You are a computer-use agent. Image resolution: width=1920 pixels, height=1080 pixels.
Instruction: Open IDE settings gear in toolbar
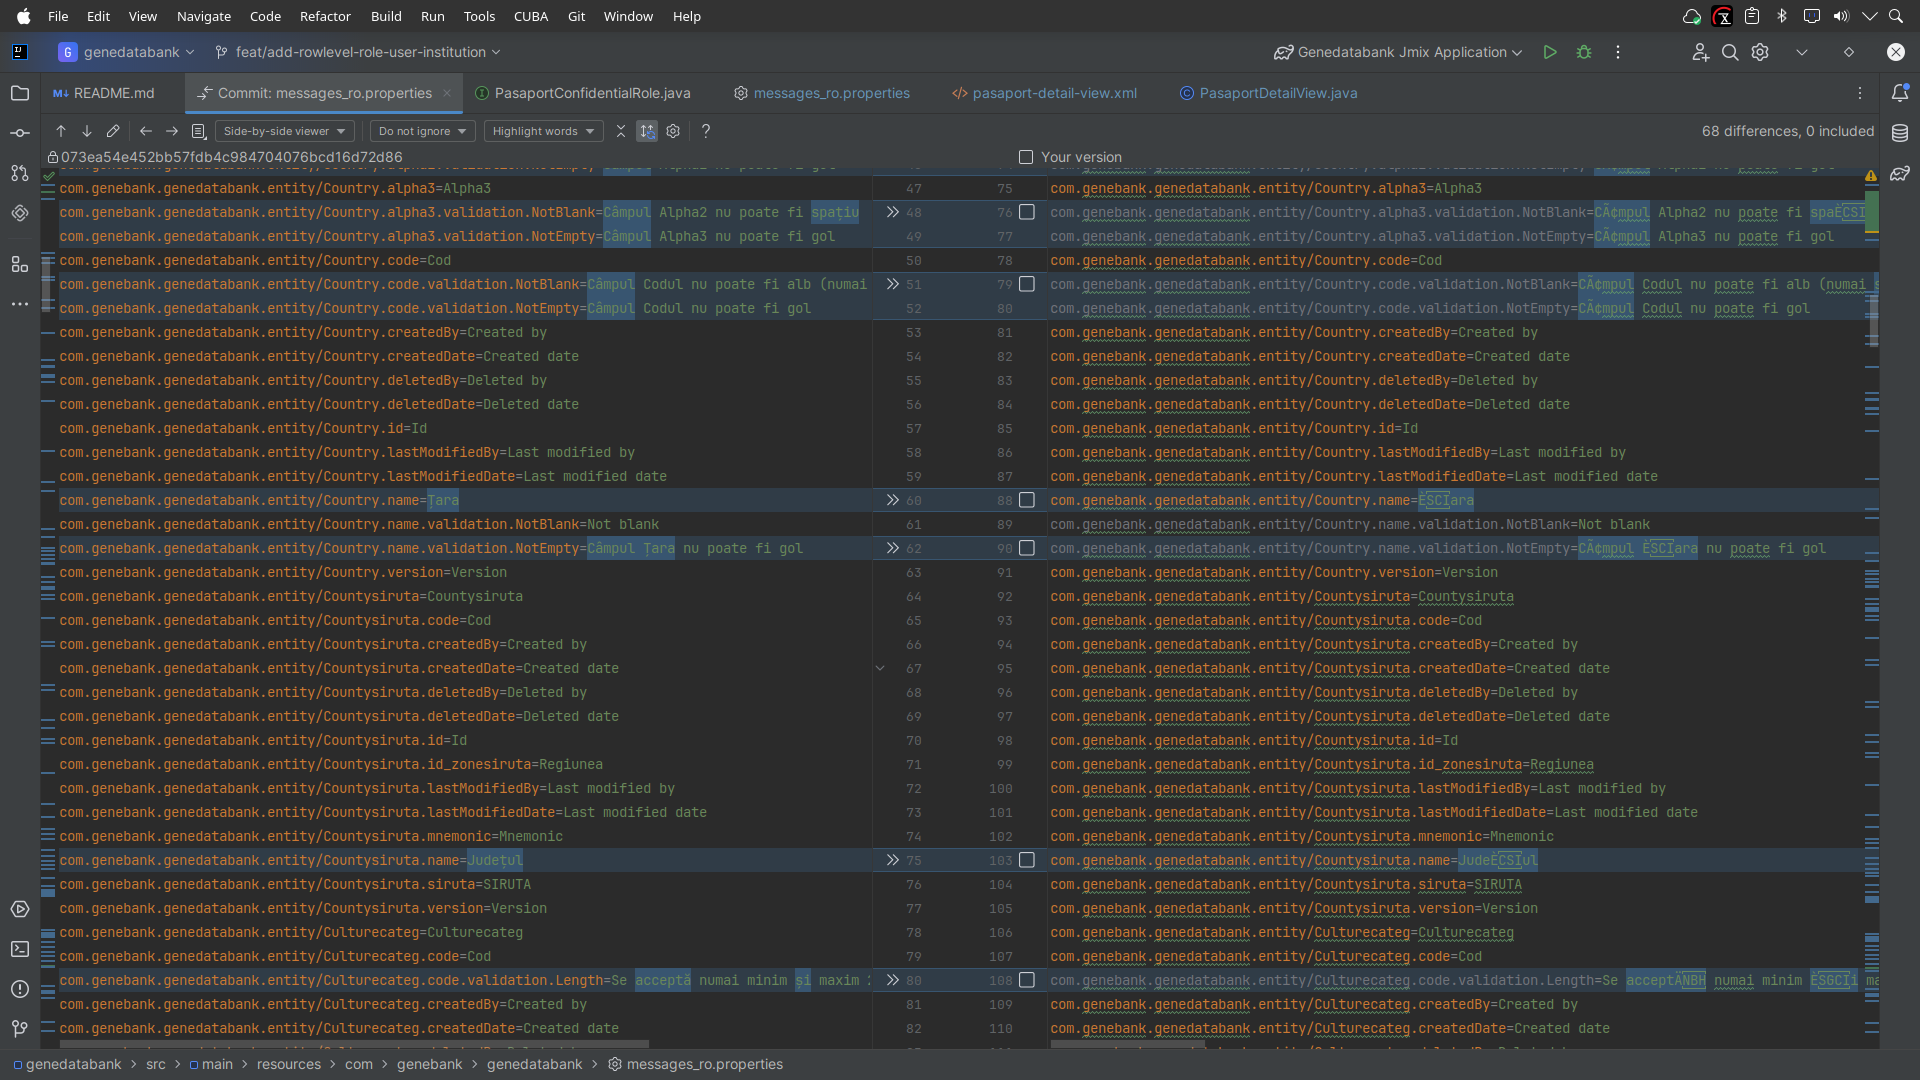[1760, 52]
